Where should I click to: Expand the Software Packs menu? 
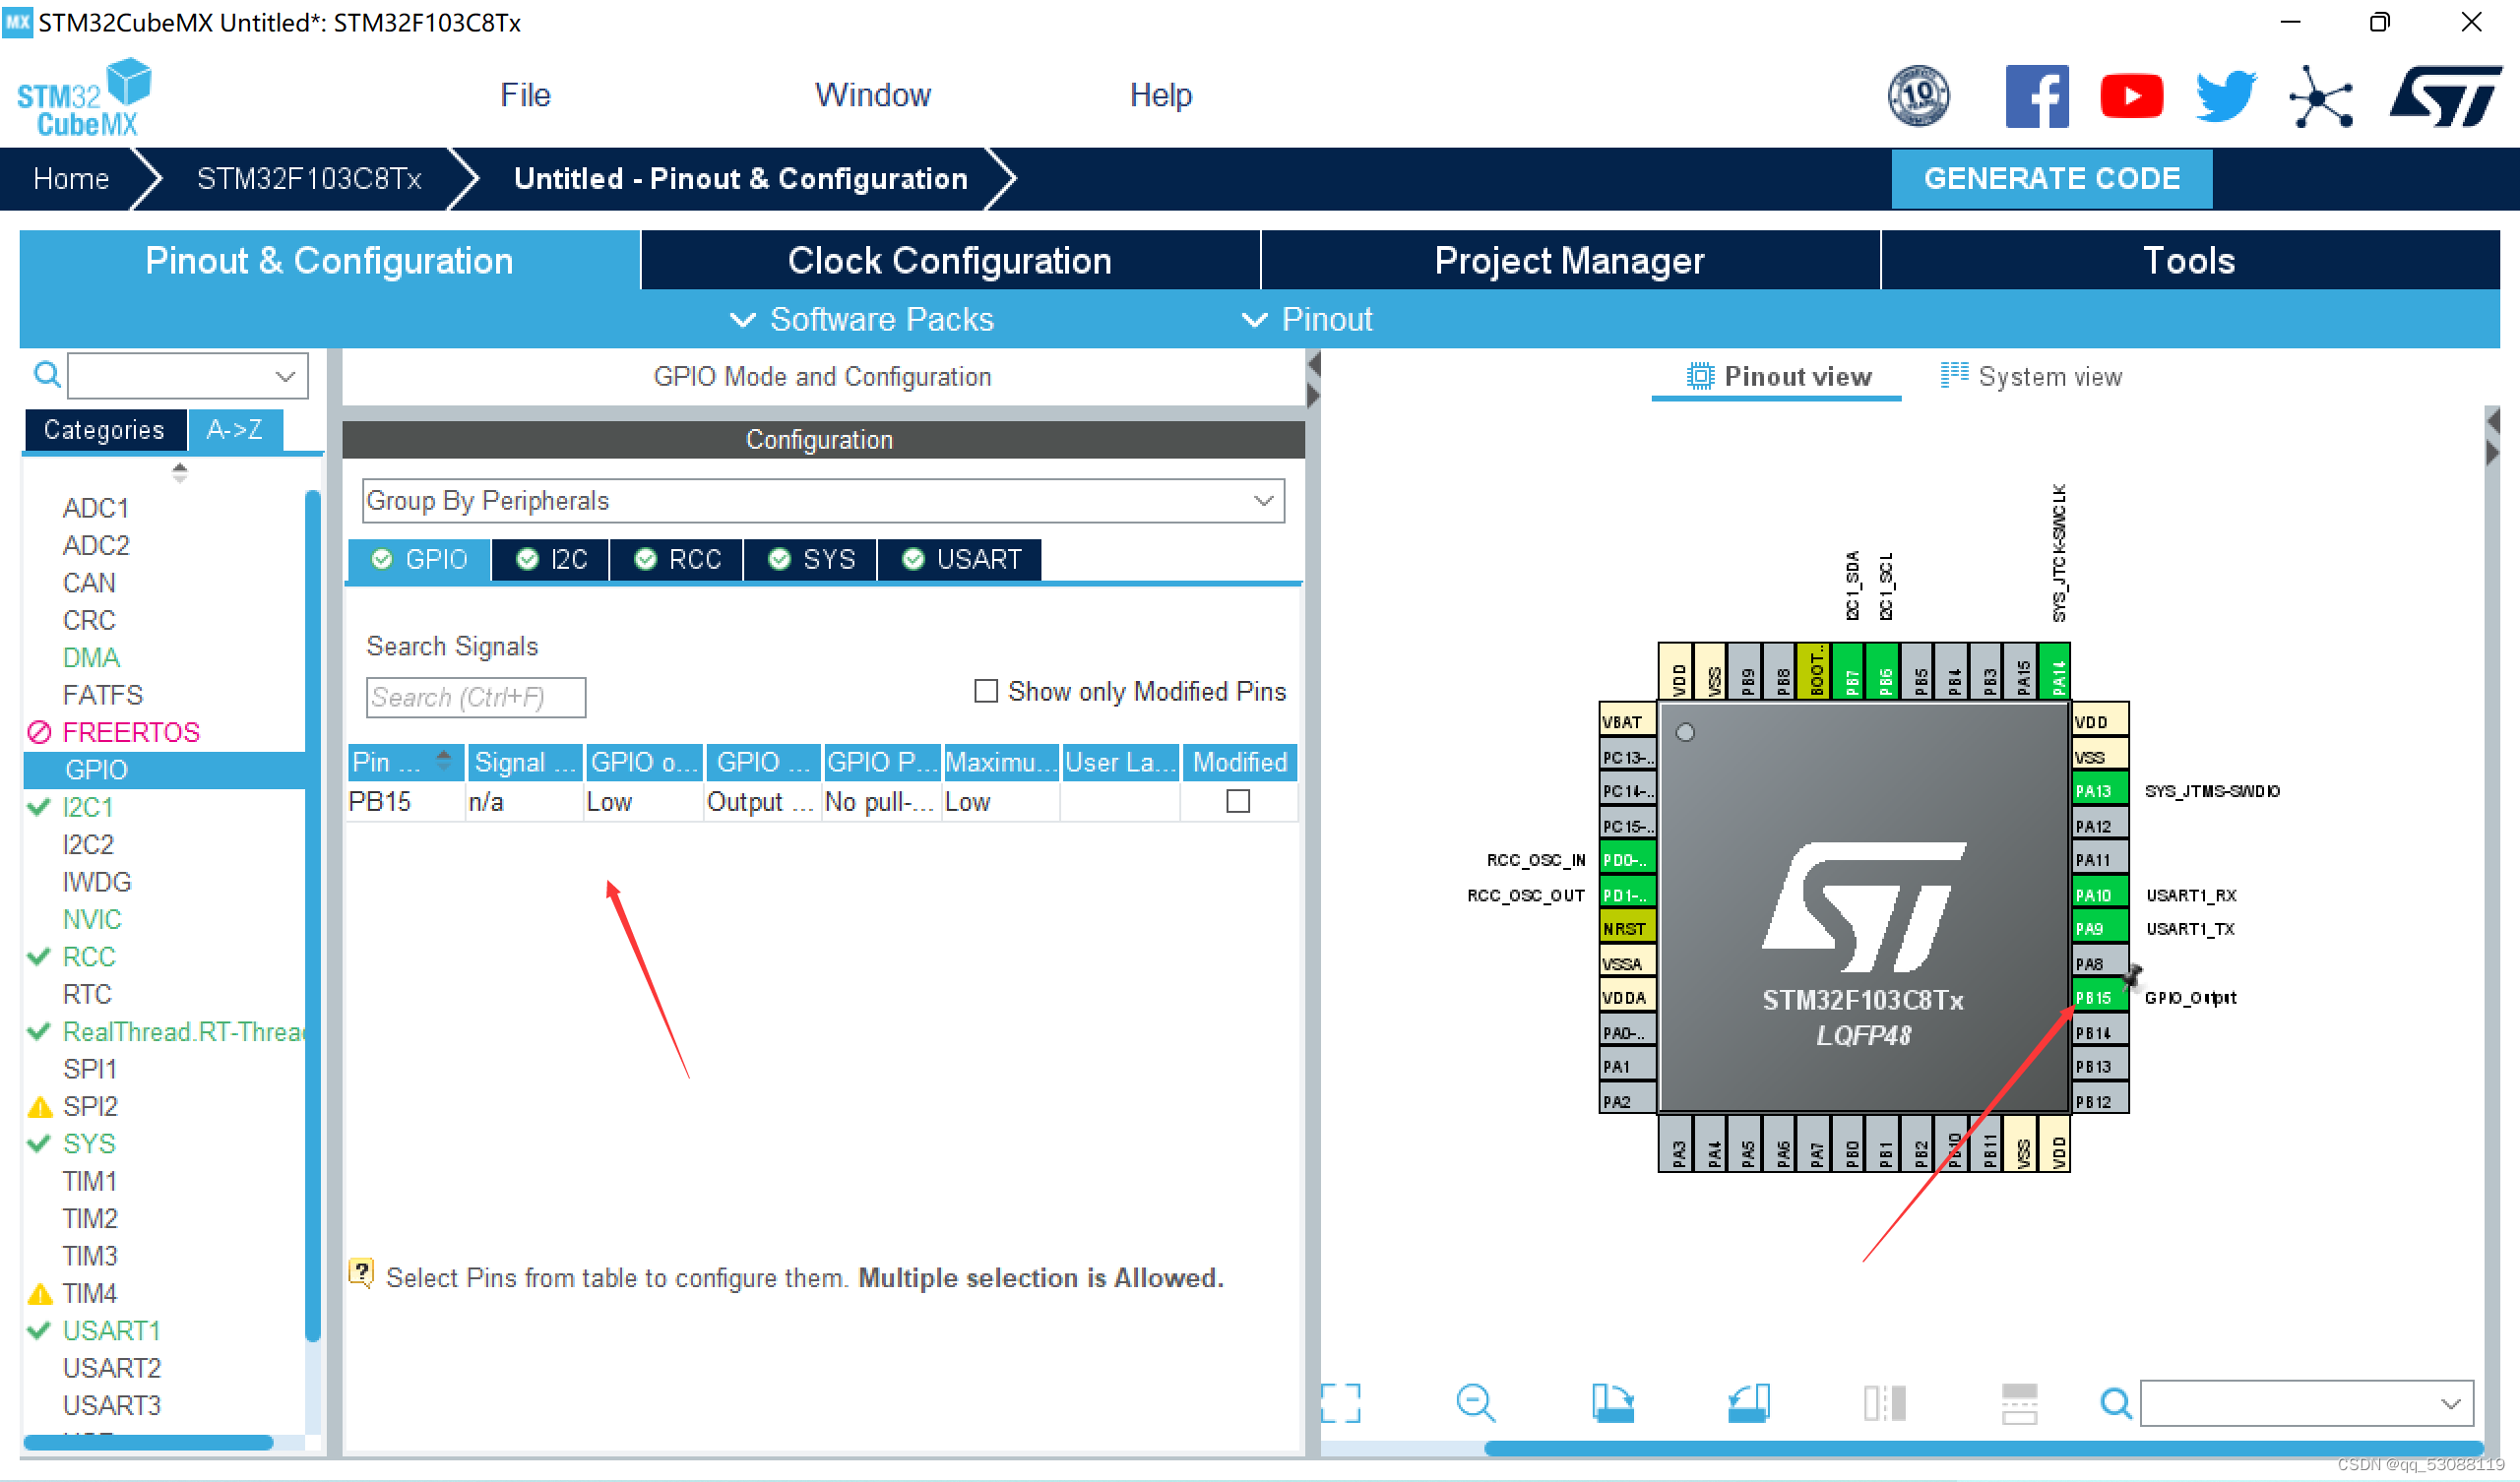[862, 319]
